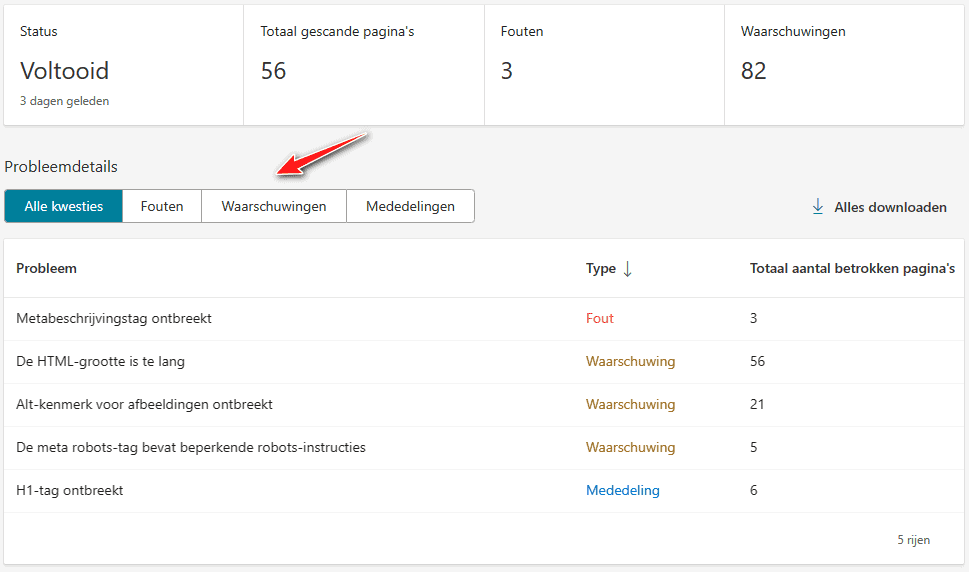Click the Probleem column header
969x572 pixels.
46,269
